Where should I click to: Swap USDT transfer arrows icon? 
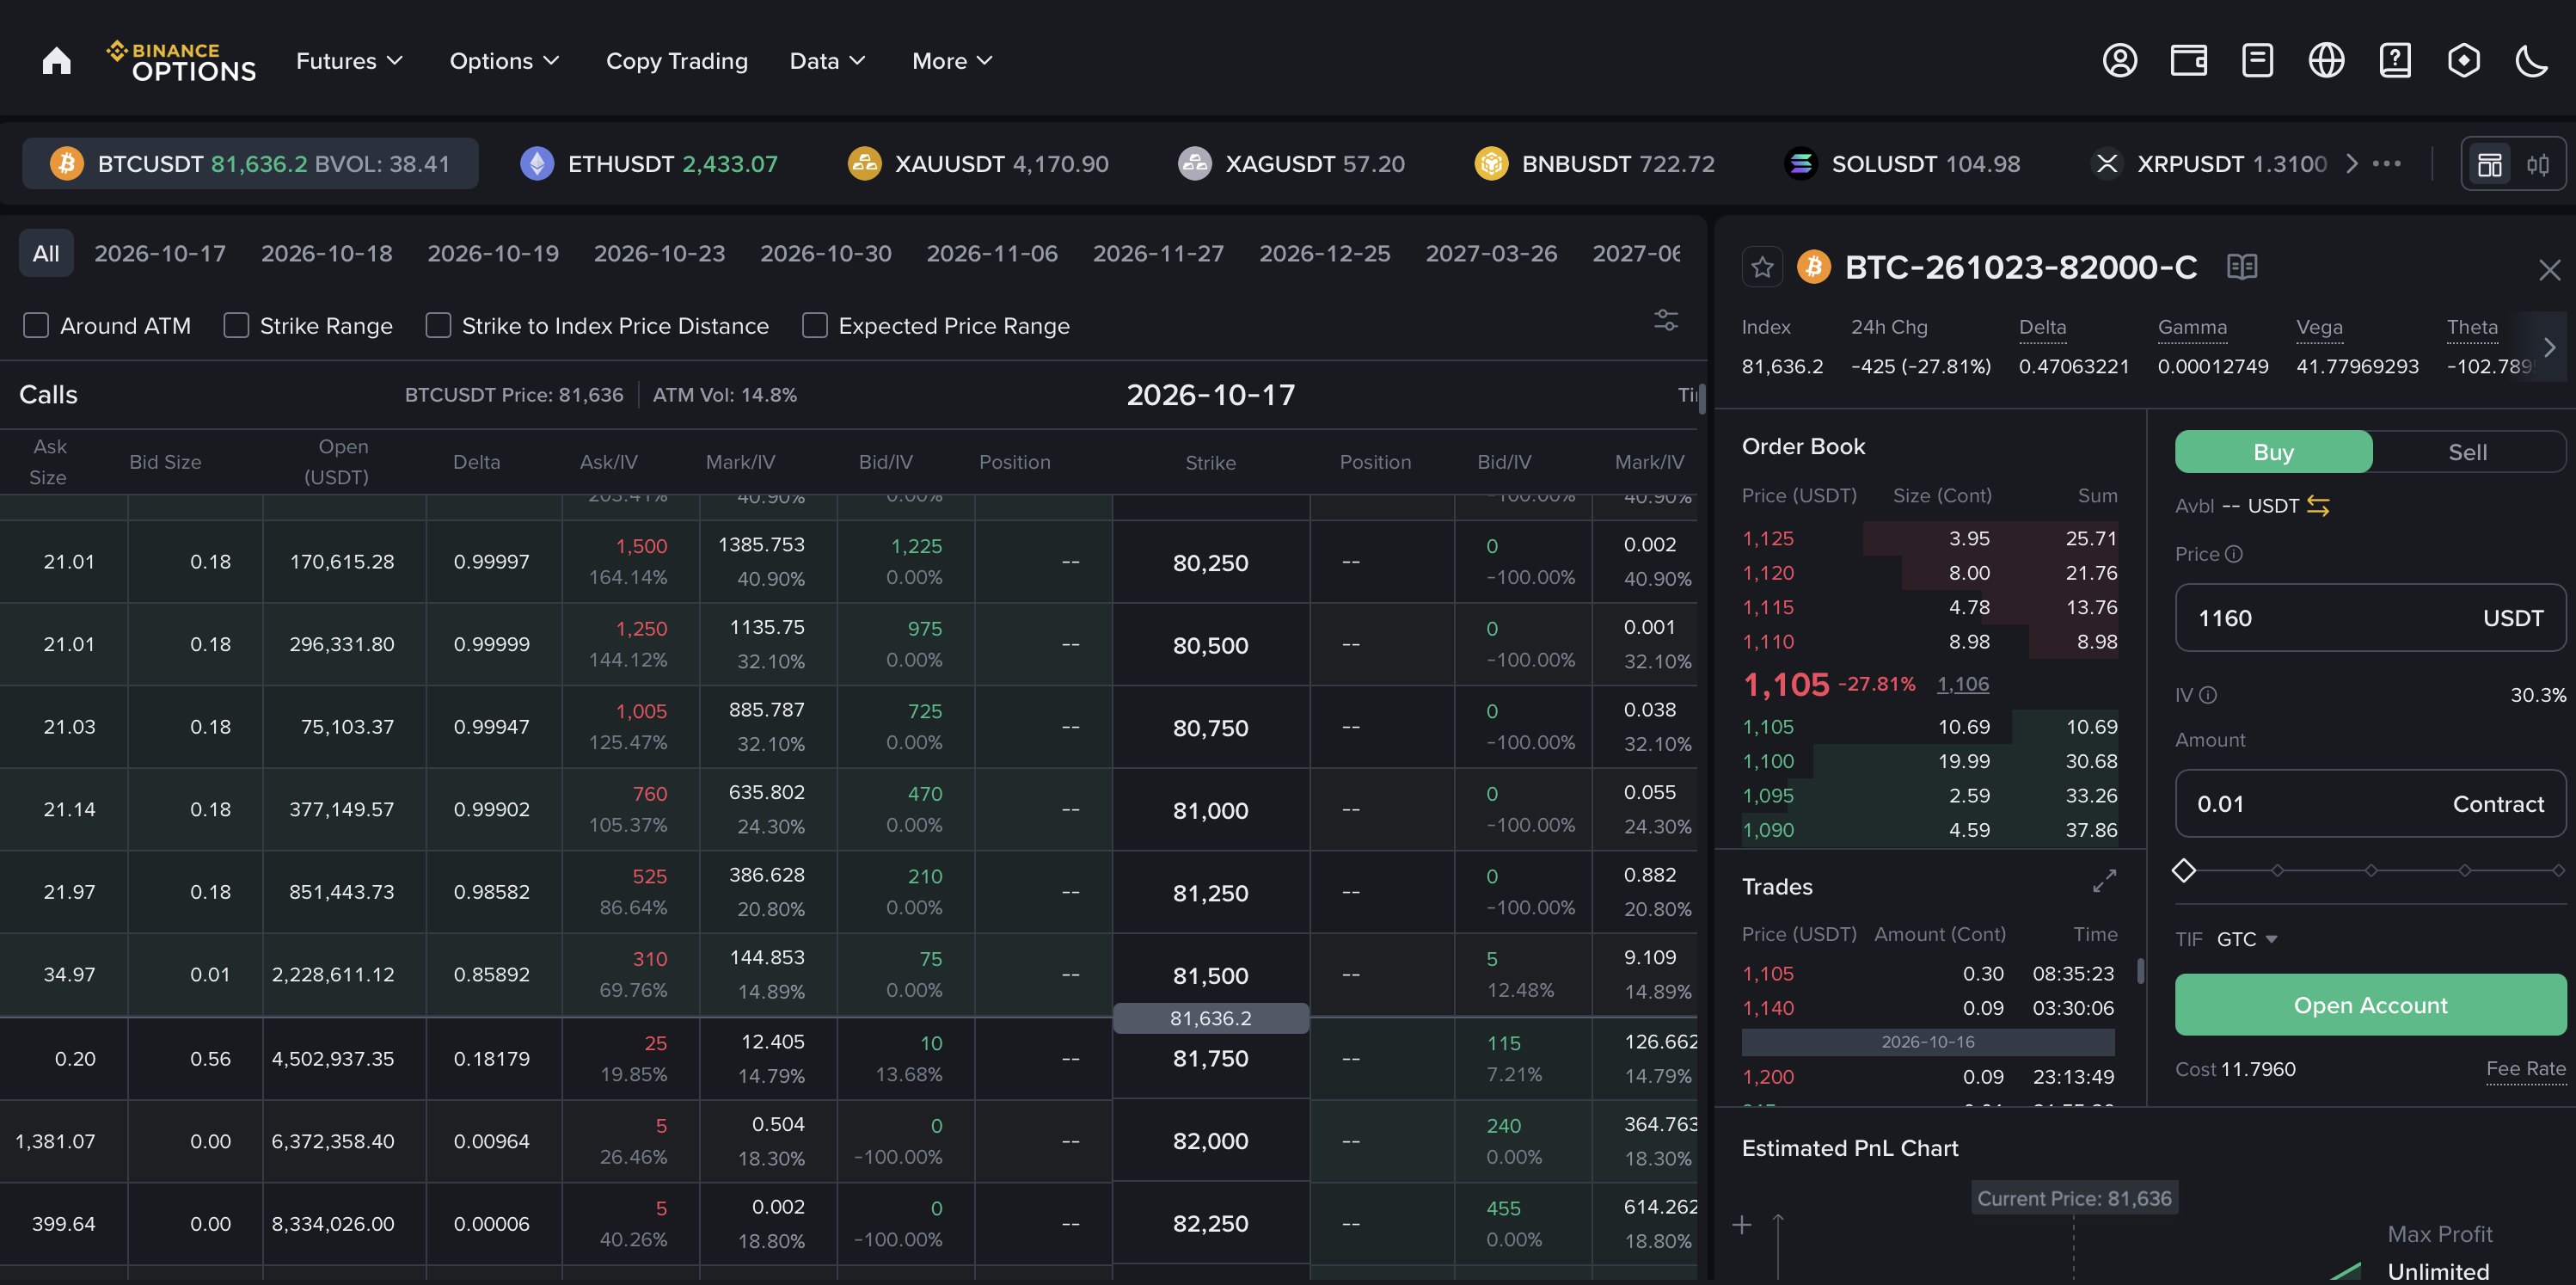2317,506
